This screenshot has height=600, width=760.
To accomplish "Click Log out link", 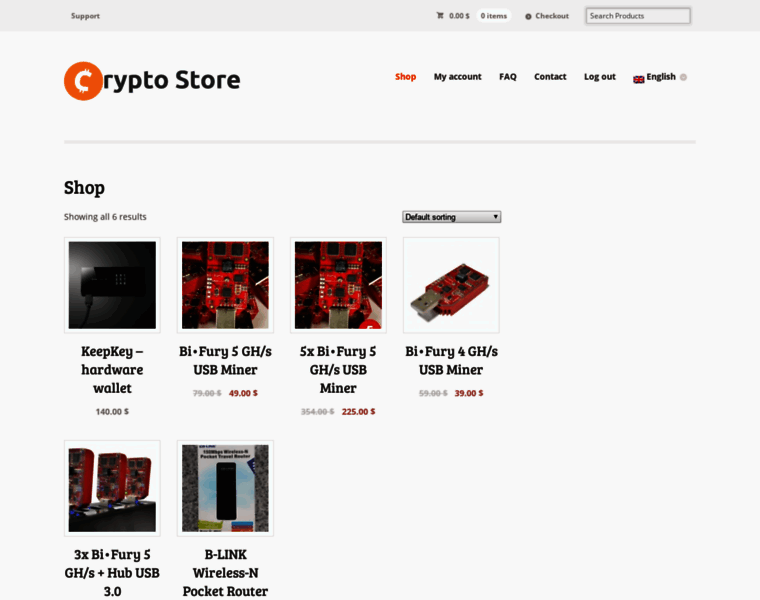I will [600, 77].
